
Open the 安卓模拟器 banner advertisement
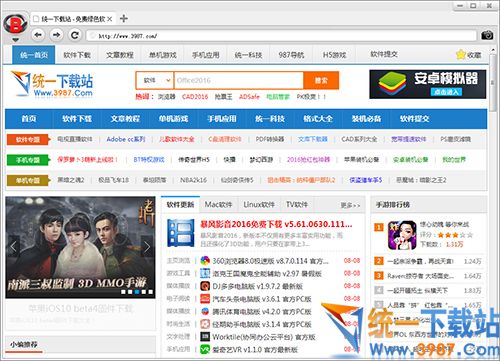[428, 84]
